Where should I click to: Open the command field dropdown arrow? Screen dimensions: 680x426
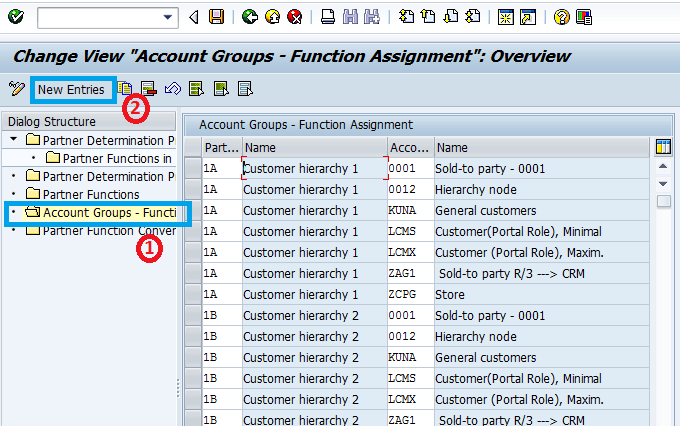[x=166, y=17]
